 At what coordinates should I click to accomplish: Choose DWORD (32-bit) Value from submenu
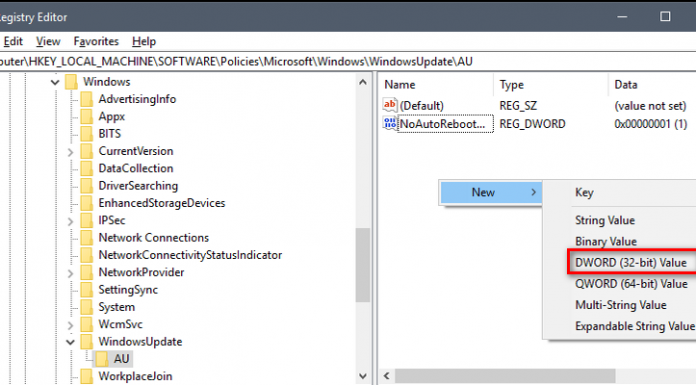click(632, 262)
